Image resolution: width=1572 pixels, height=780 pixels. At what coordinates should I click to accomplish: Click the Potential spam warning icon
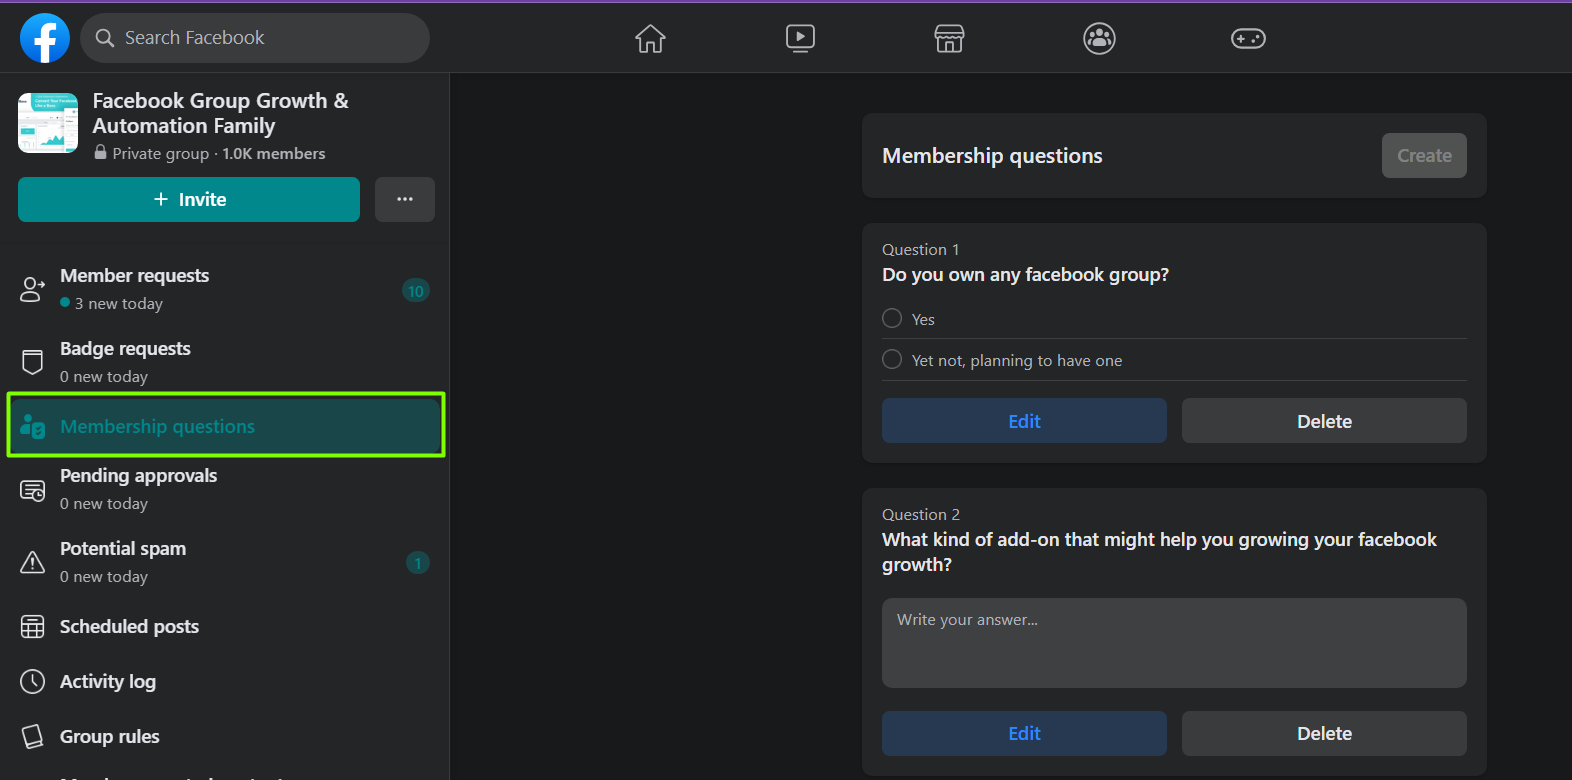point(32,562)
